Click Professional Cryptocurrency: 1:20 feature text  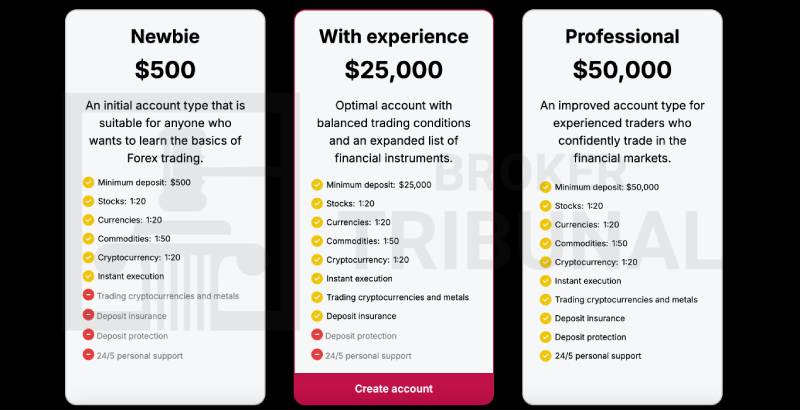pos(596,262)
